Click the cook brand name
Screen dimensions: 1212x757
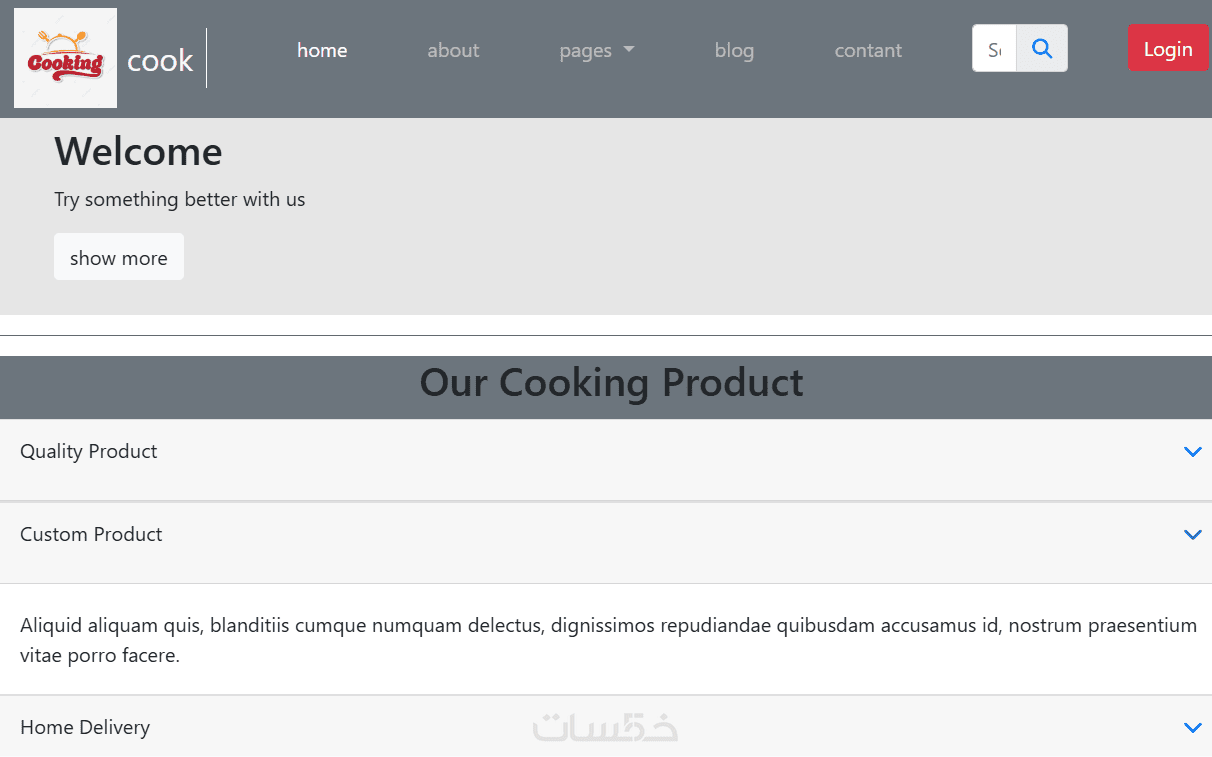point(160,61)
